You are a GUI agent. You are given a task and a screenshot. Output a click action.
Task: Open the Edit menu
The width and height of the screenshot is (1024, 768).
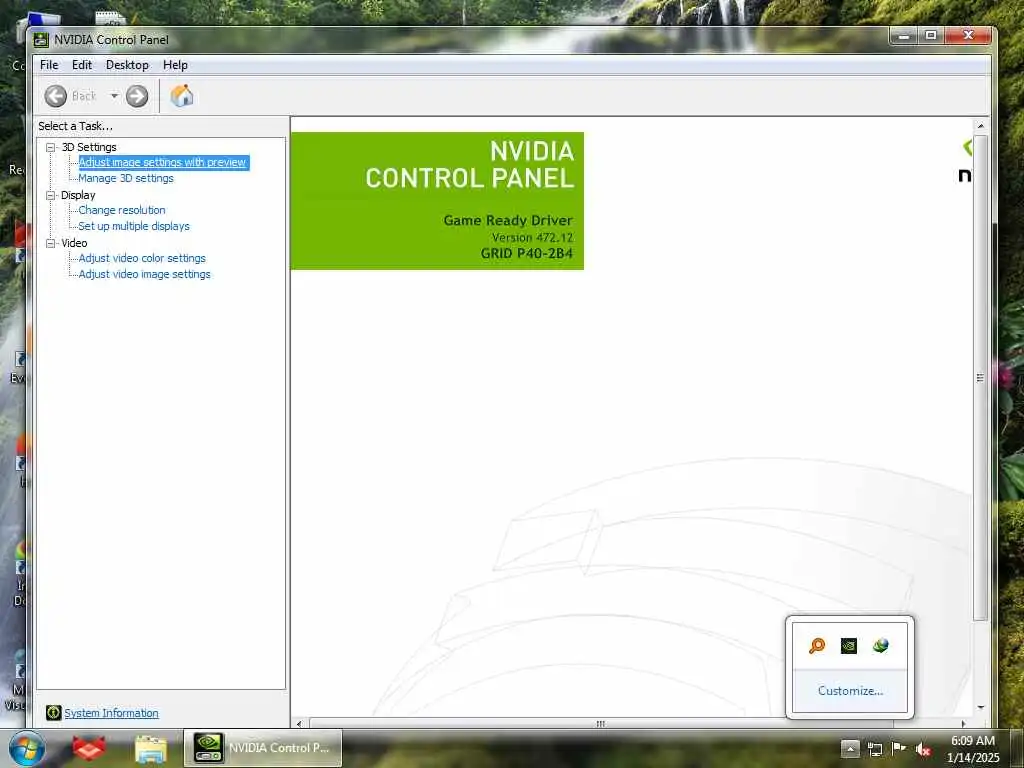(x=82, y=65)
